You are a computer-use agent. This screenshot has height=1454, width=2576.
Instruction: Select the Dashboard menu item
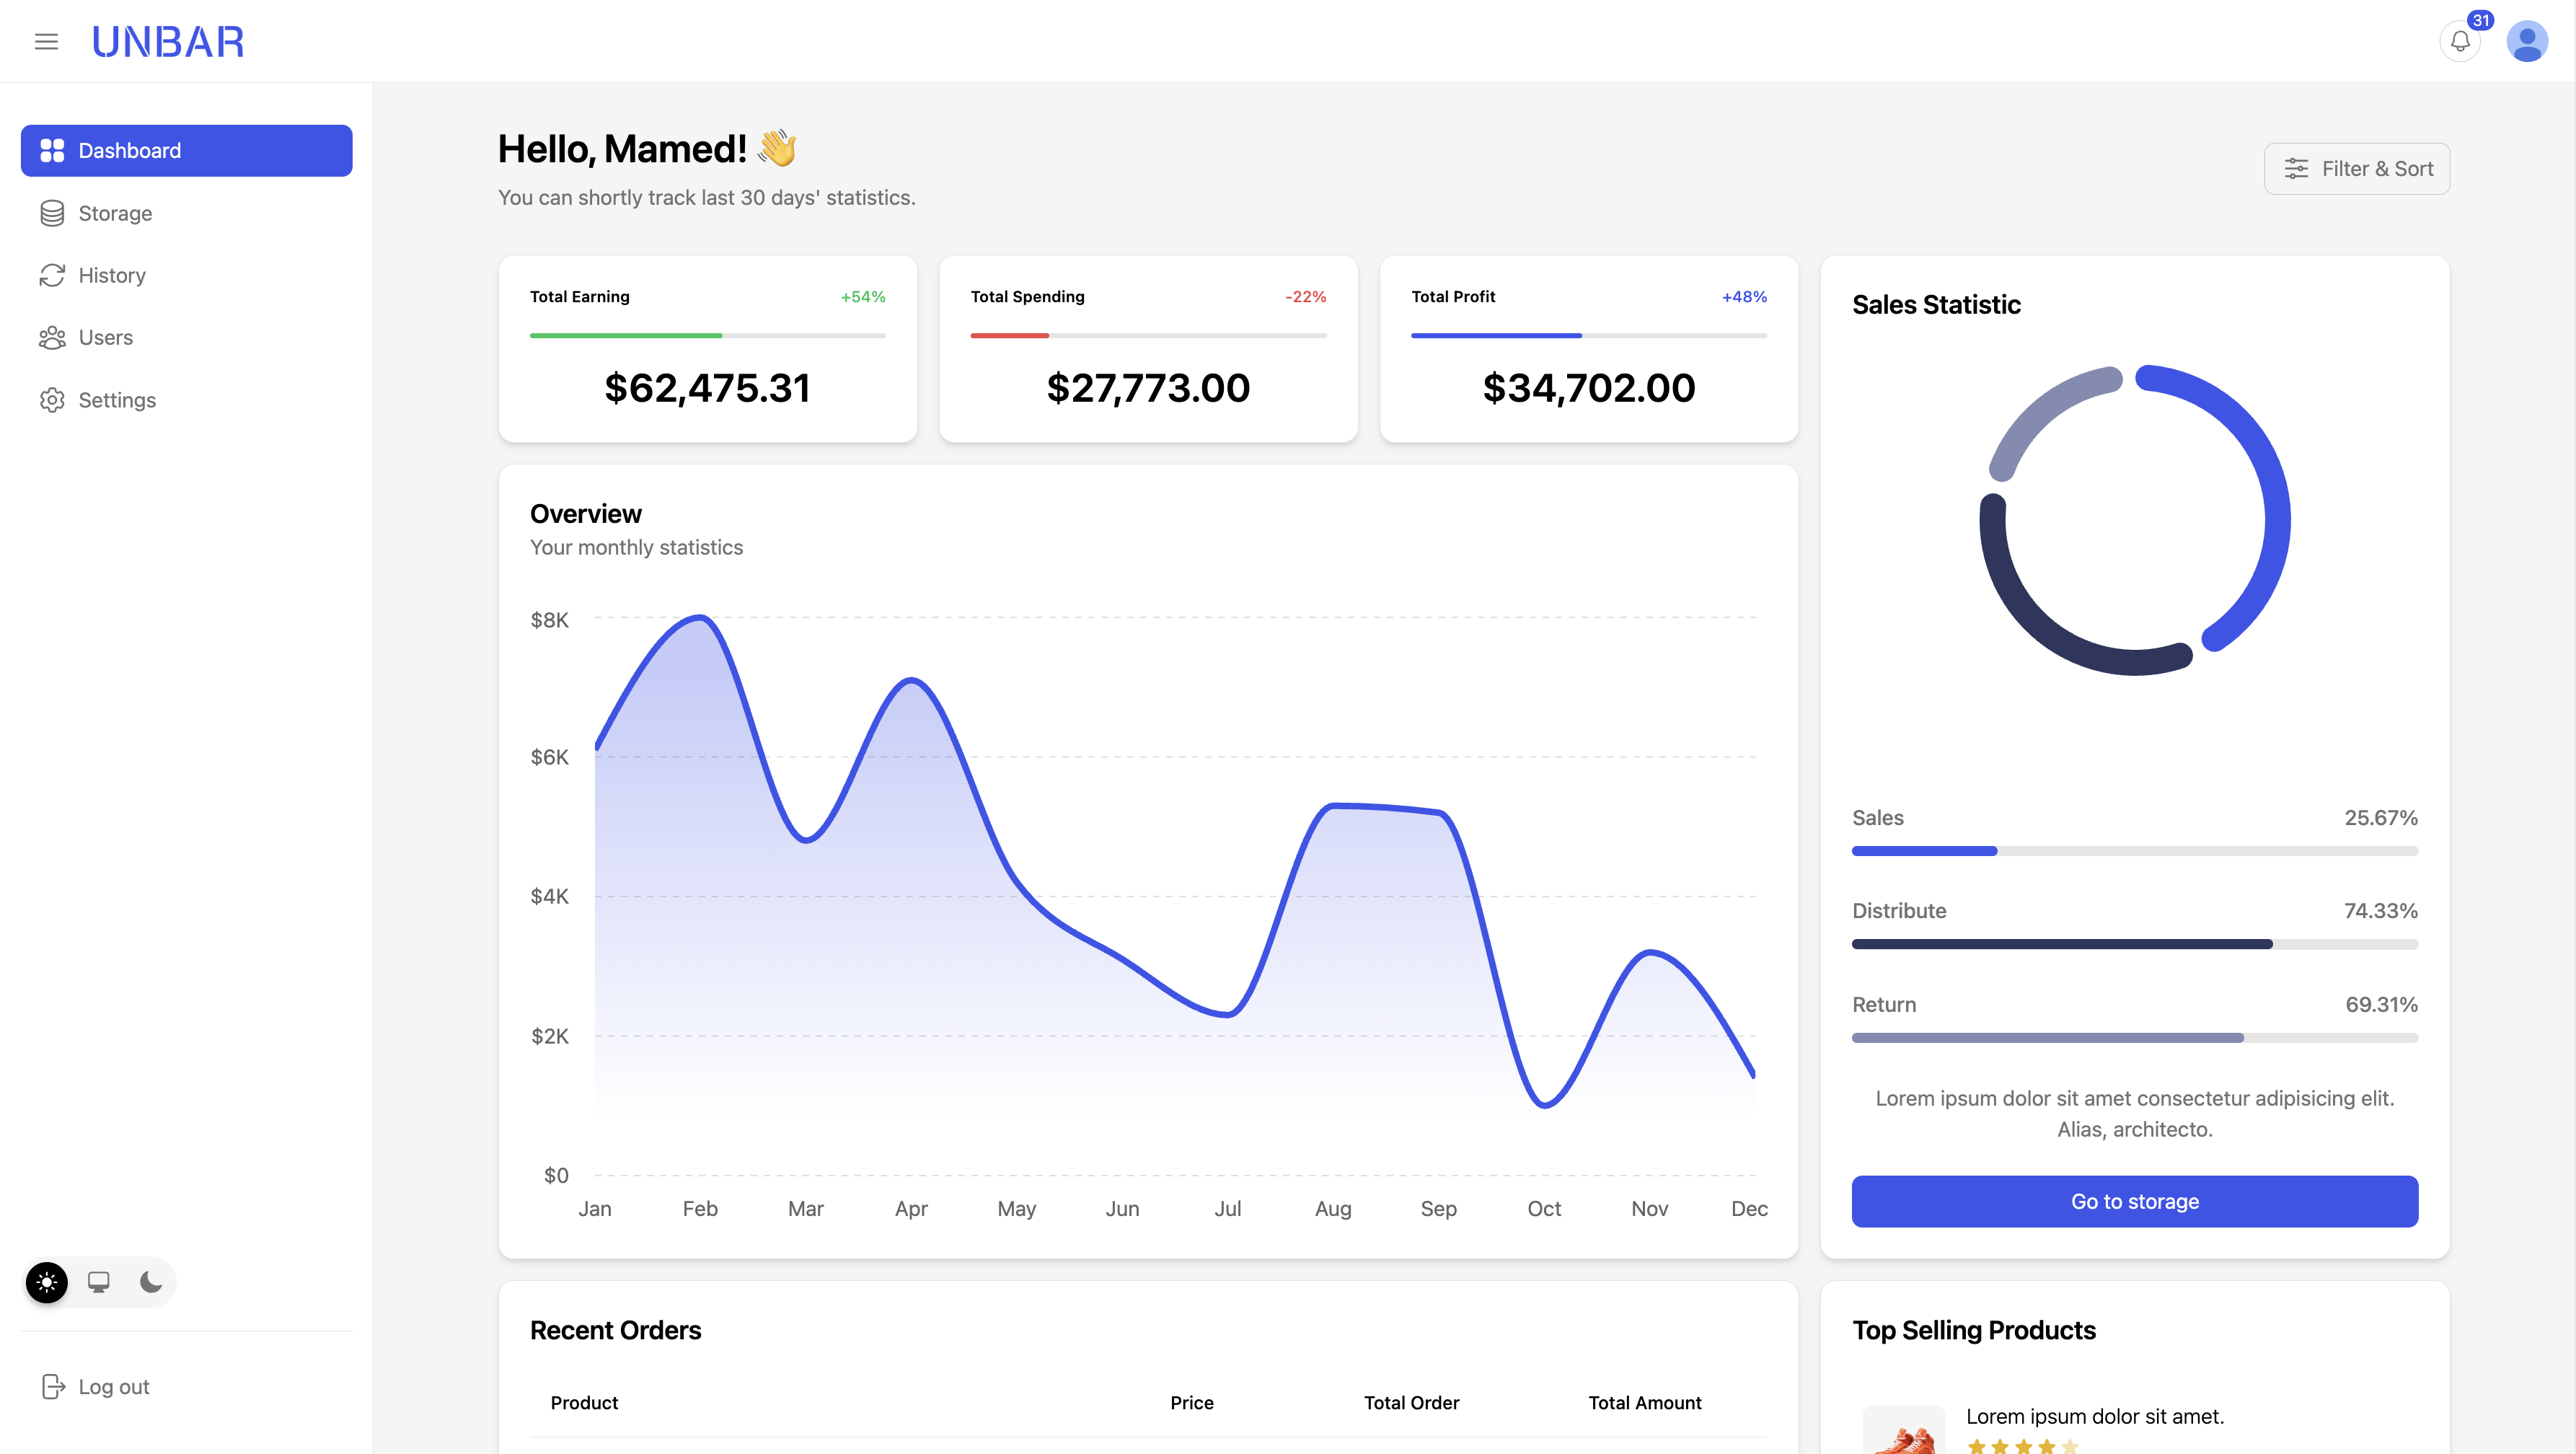(x=186, y=151)
